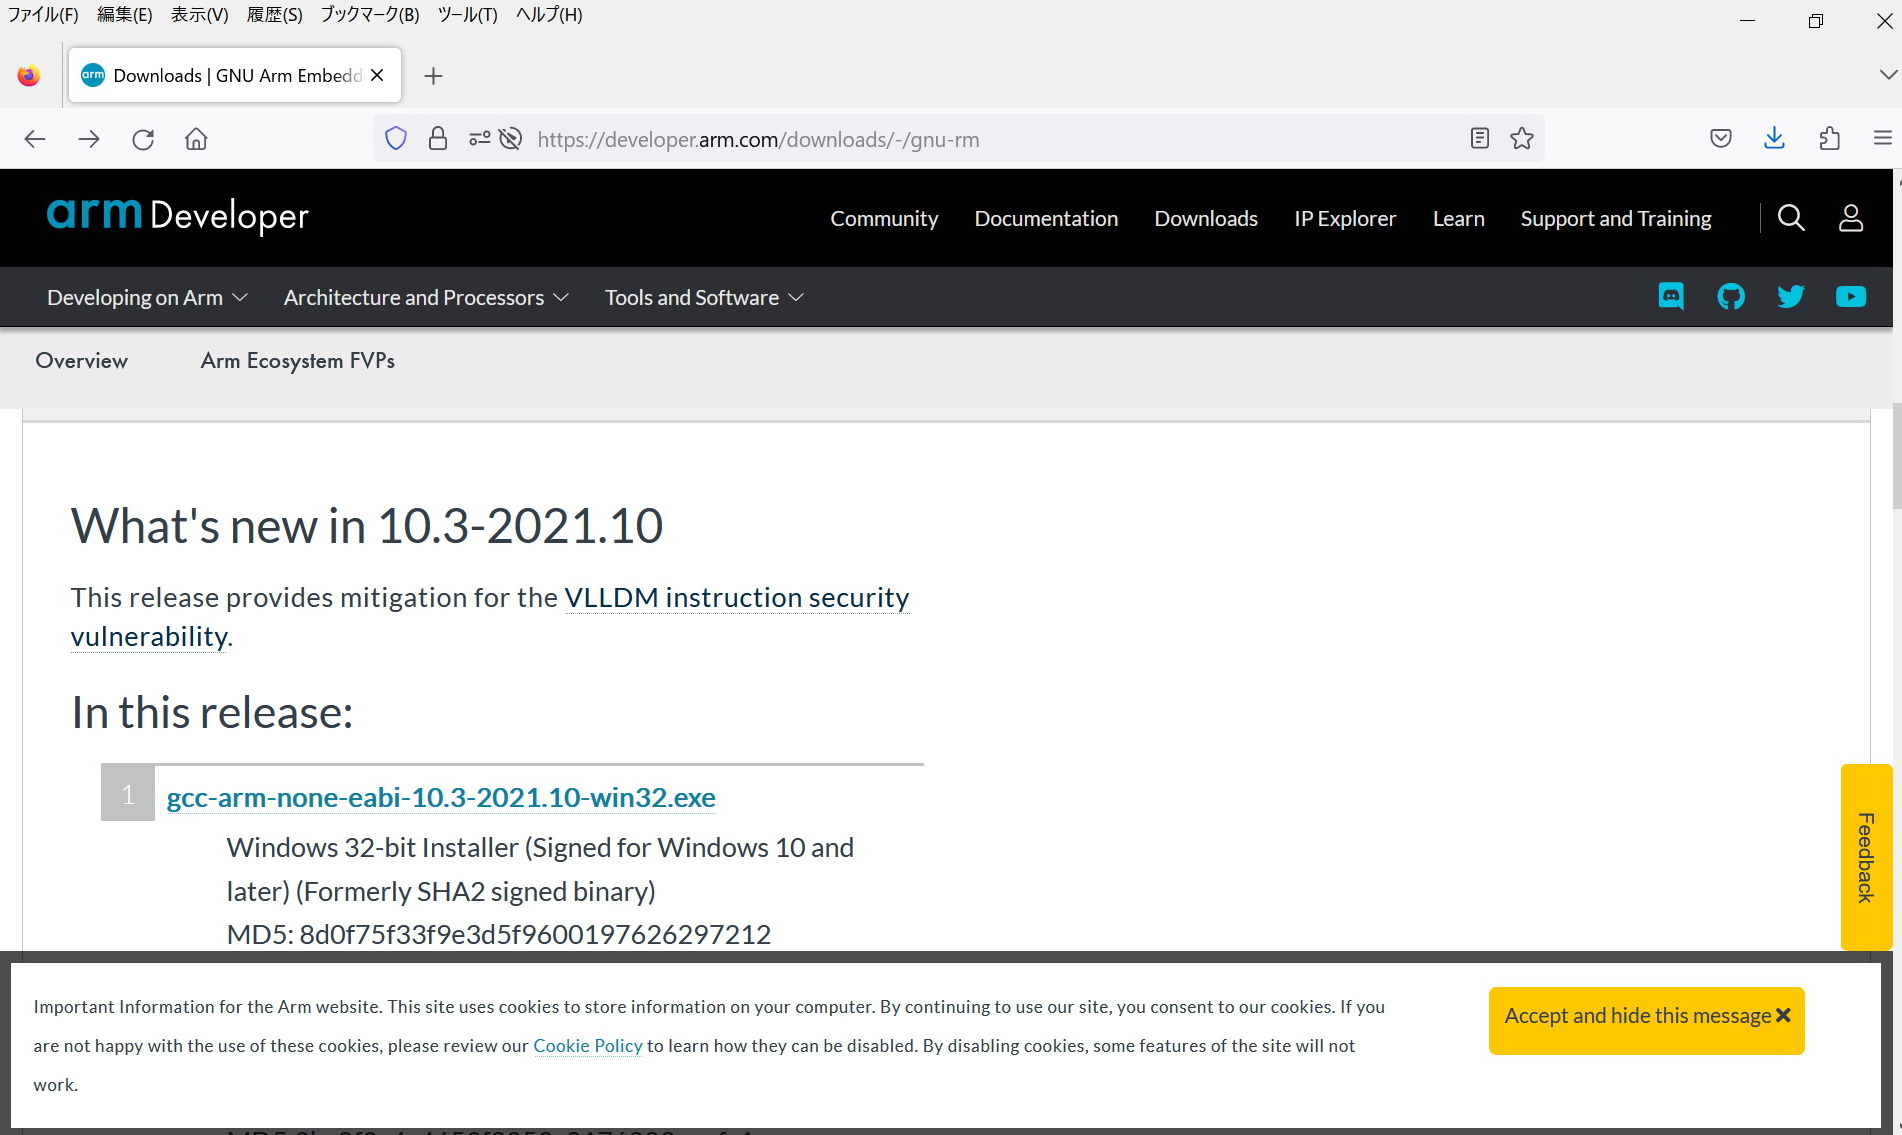Open the Community nav link

(x=884, y=218)
